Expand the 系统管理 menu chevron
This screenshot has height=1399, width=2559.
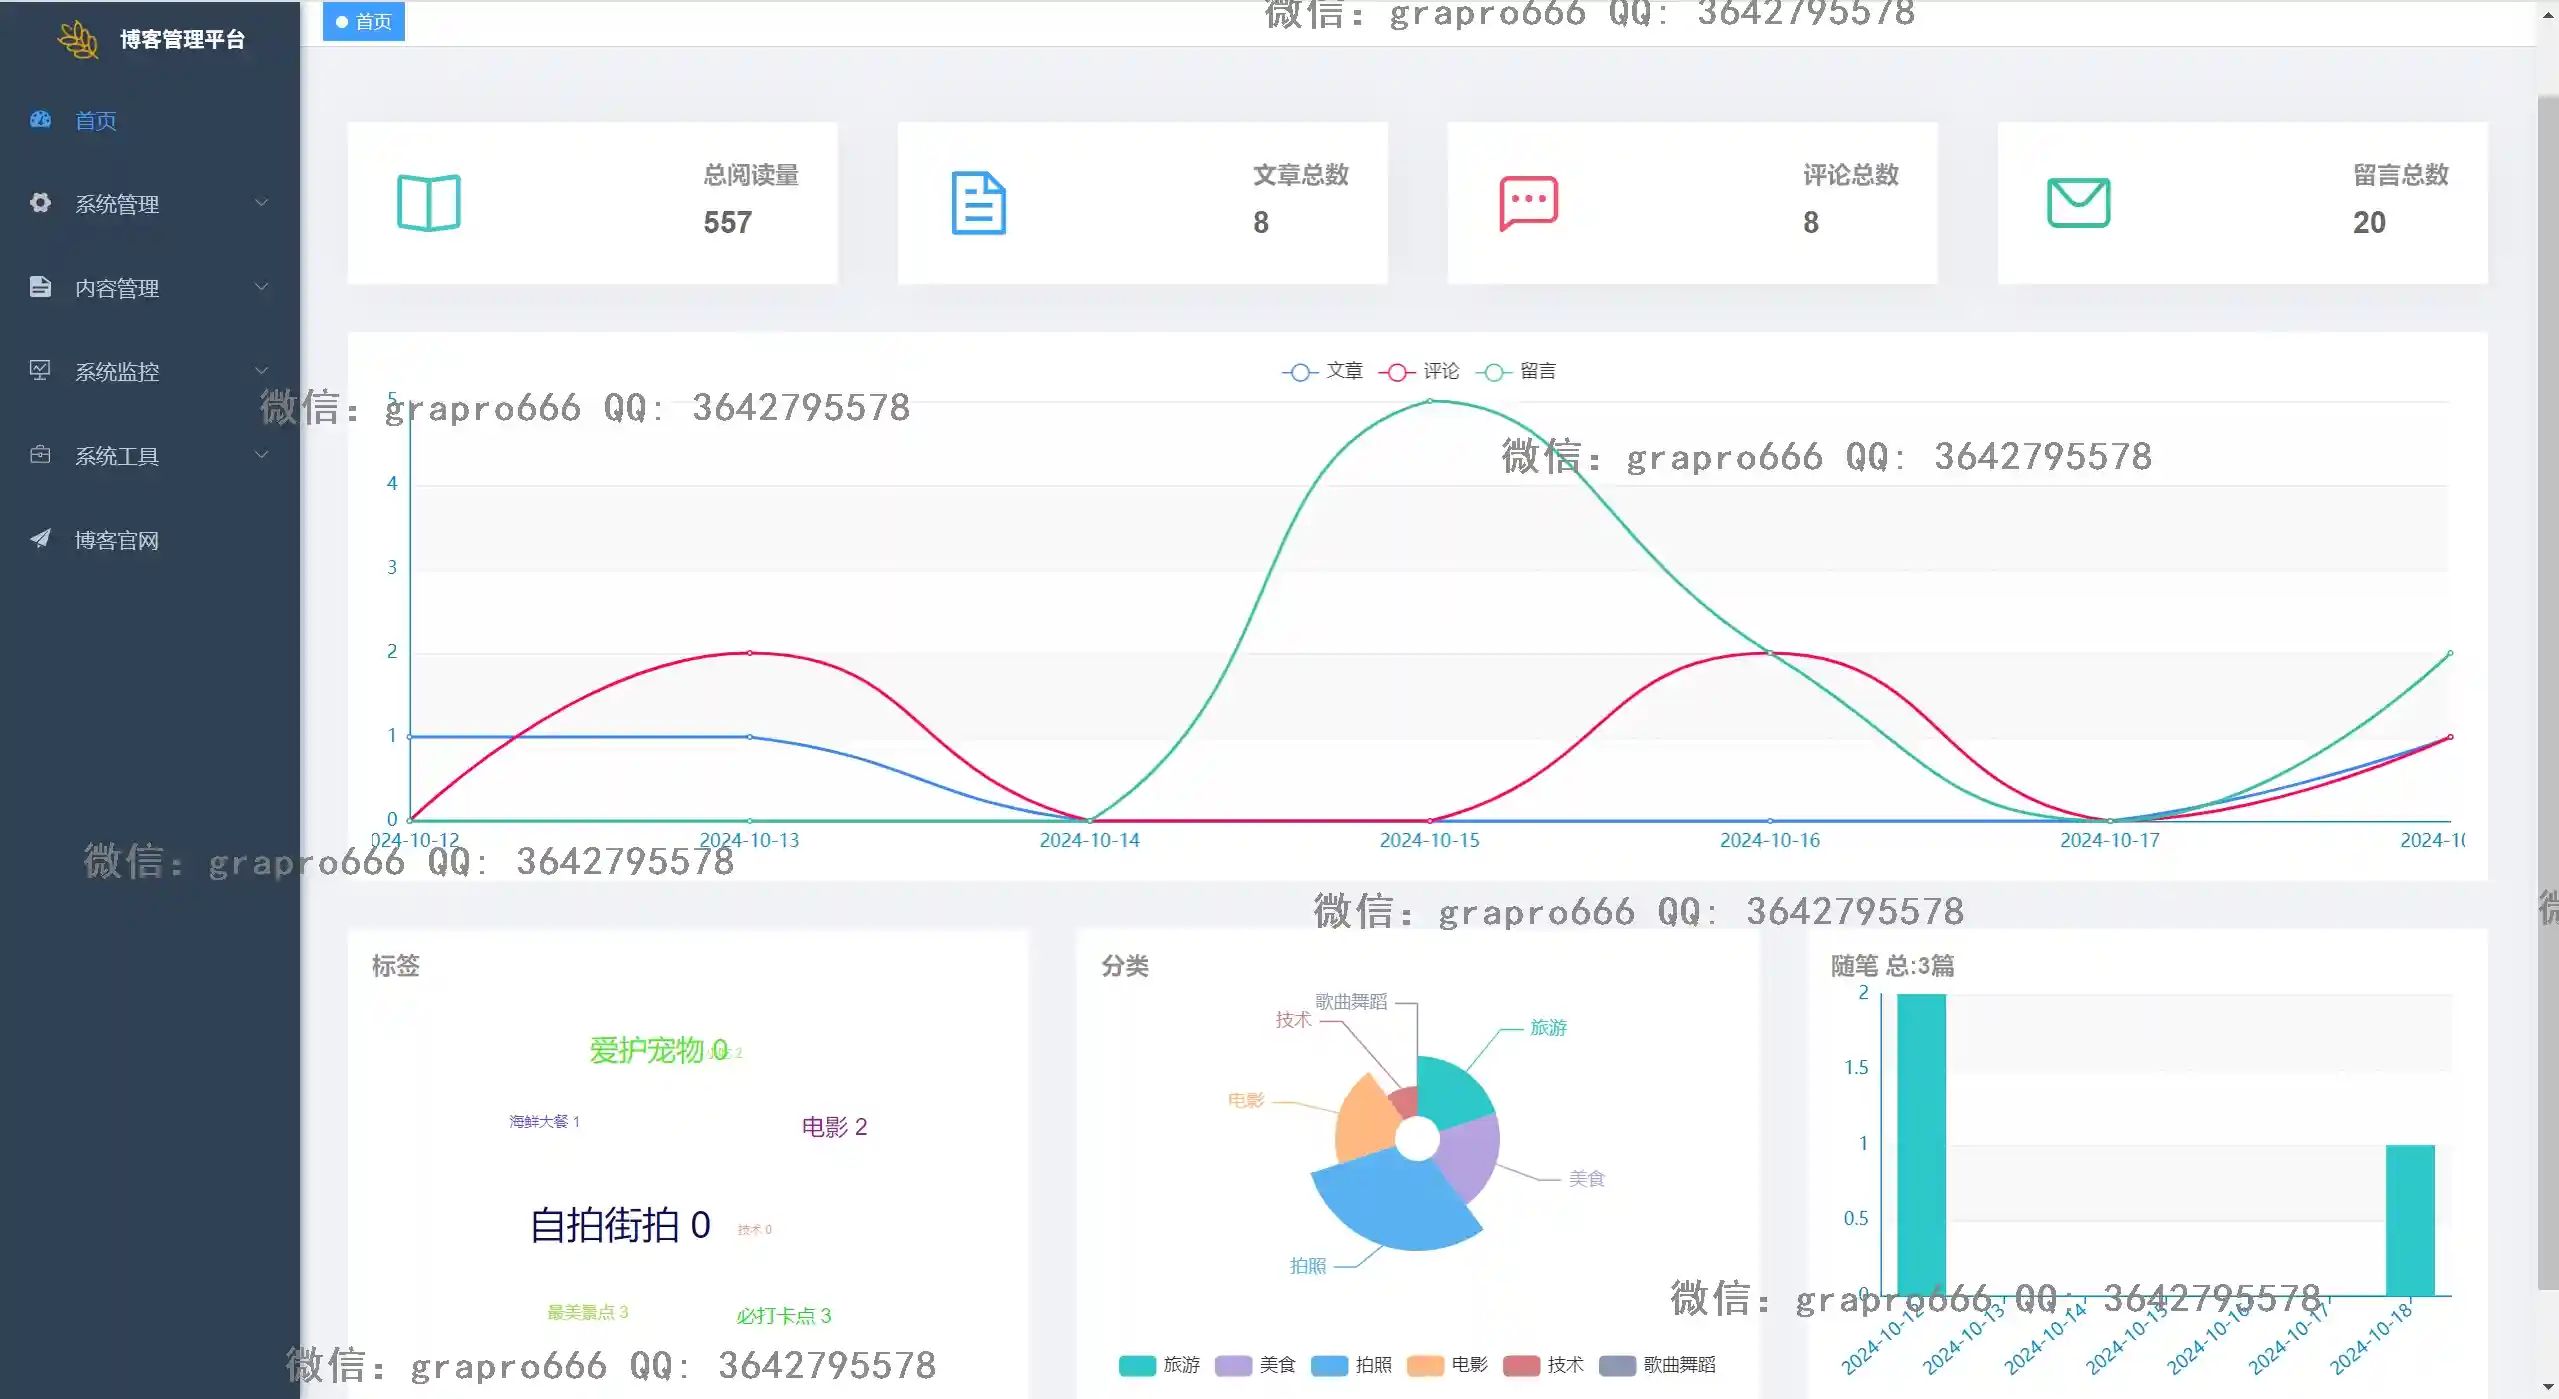(x=261, y=203)
